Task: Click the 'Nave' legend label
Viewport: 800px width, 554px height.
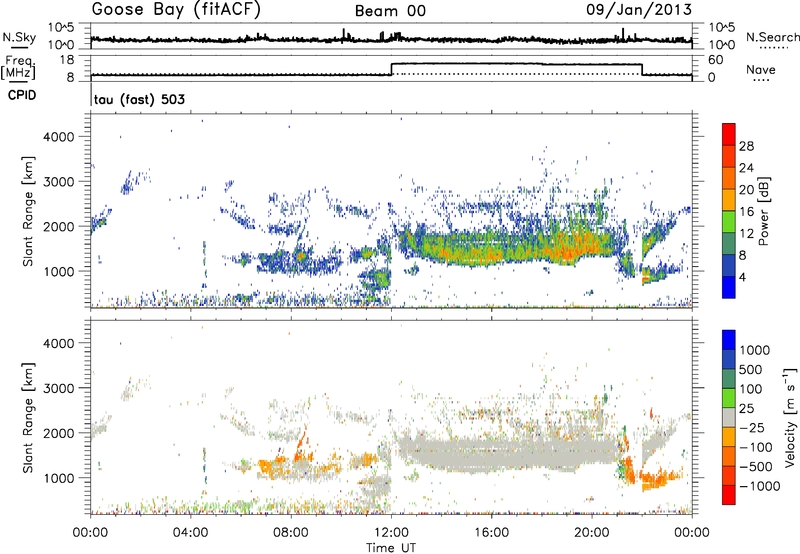Action: pos(761,70)
